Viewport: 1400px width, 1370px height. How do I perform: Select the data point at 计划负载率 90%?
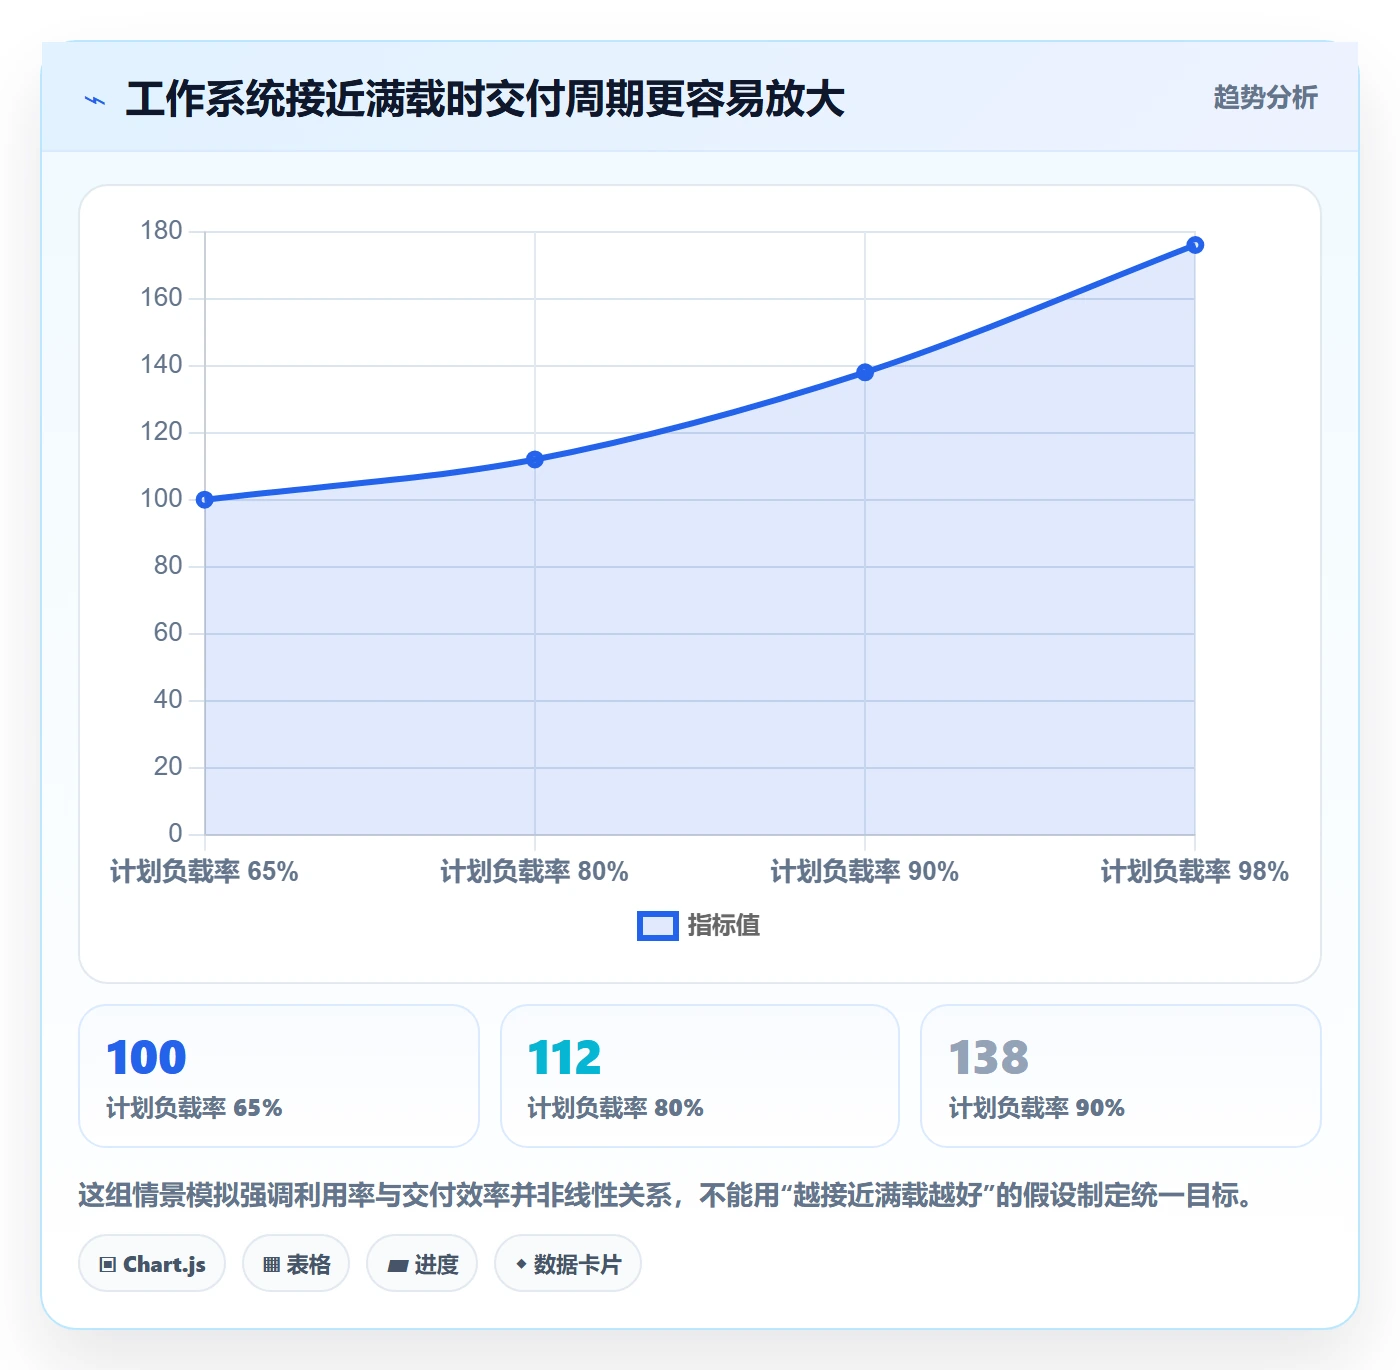[865, 372]
